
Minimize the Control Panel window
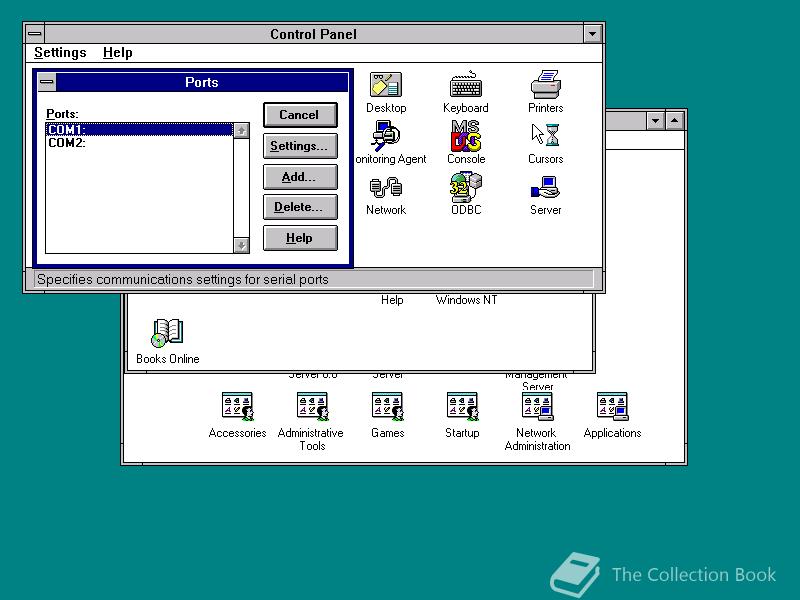tap(592, 34)
